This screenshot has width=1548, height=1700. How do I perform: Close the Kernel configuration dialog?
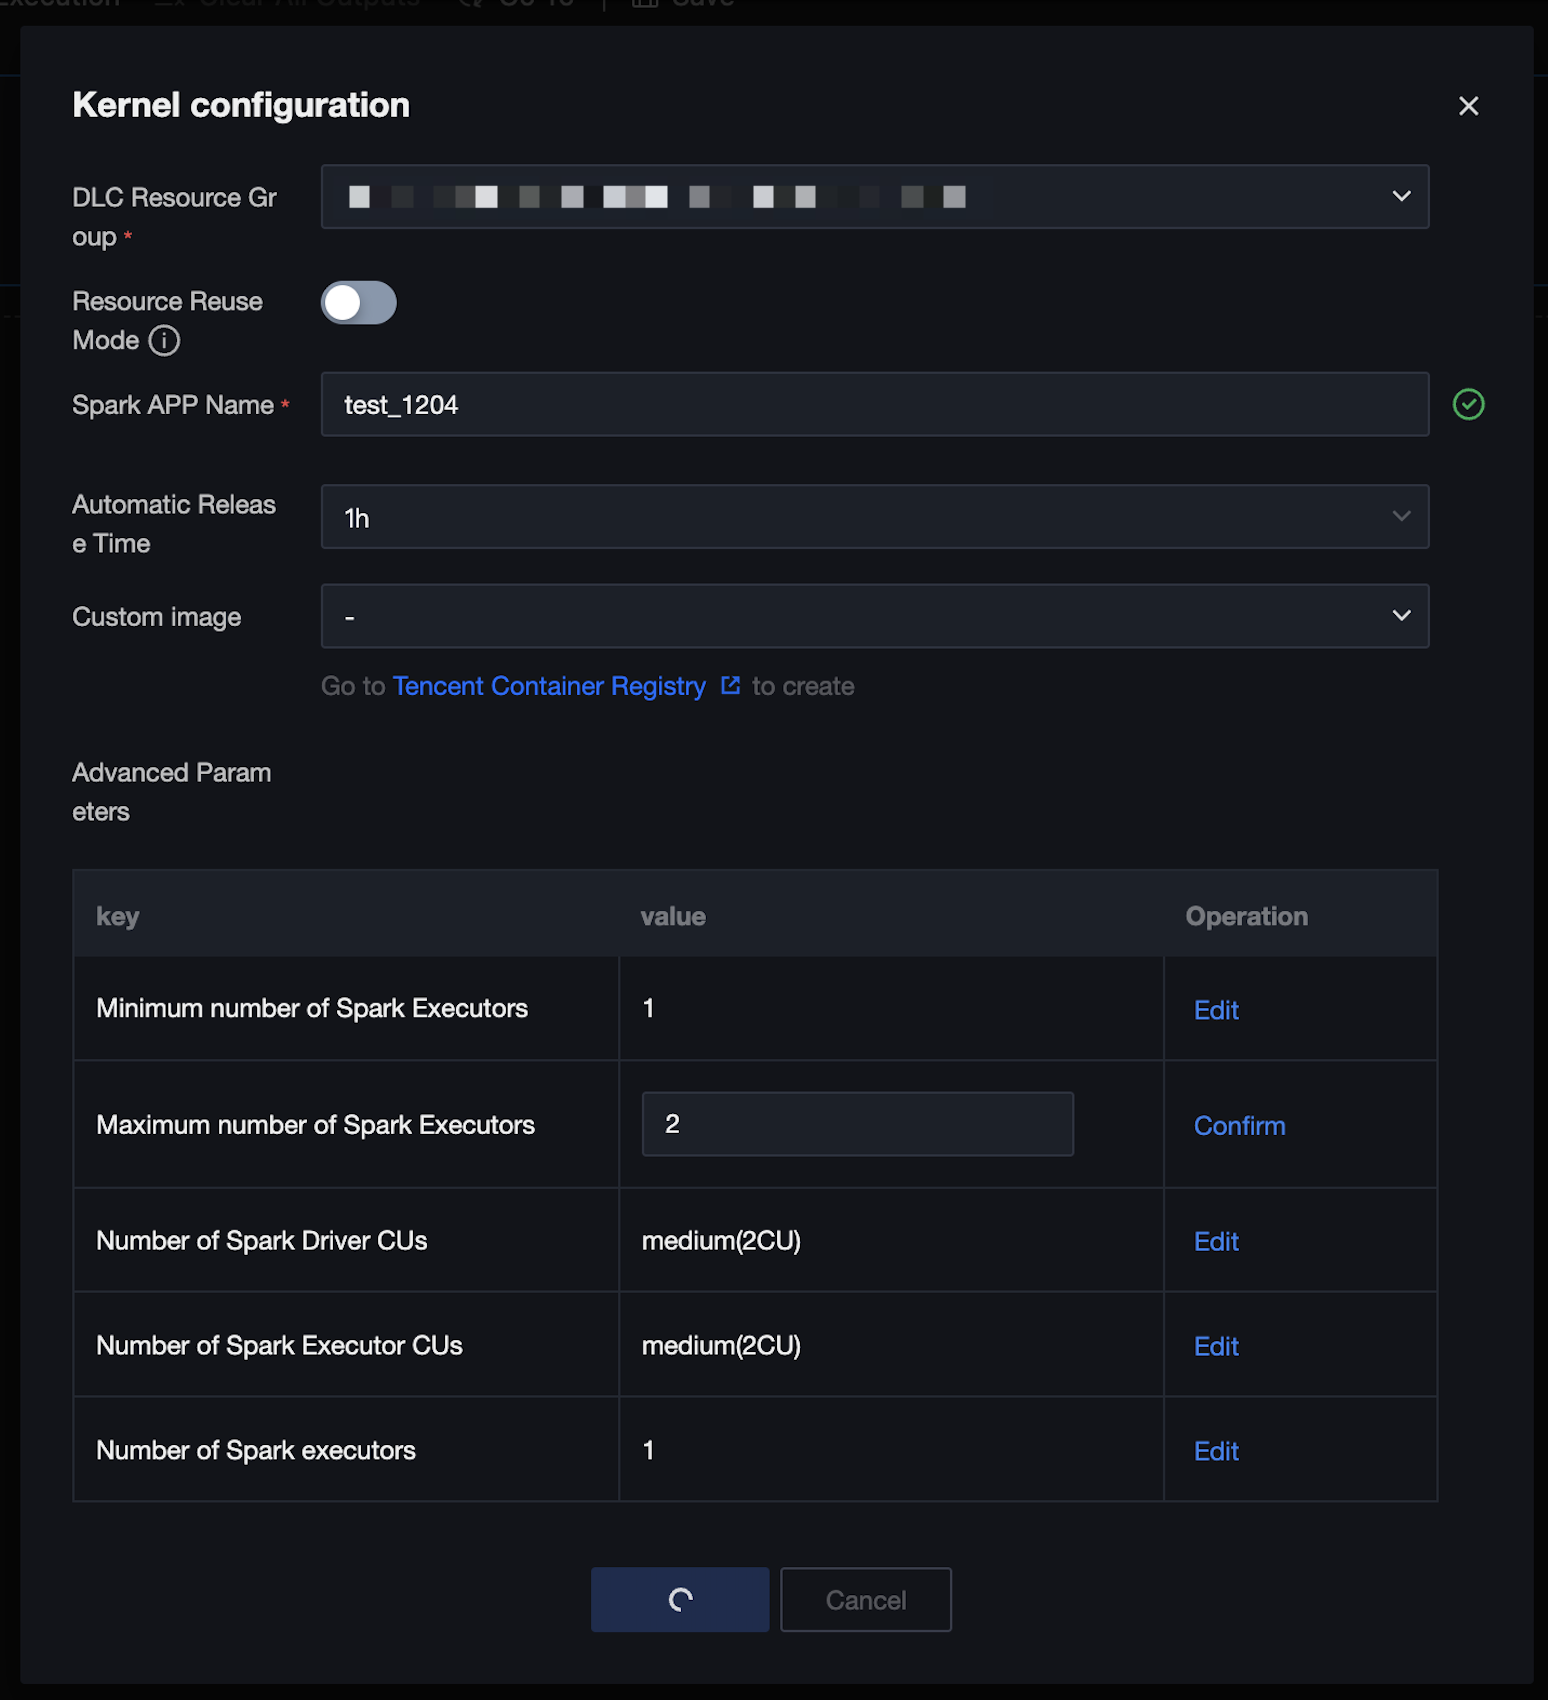[x=1468, y=106]
